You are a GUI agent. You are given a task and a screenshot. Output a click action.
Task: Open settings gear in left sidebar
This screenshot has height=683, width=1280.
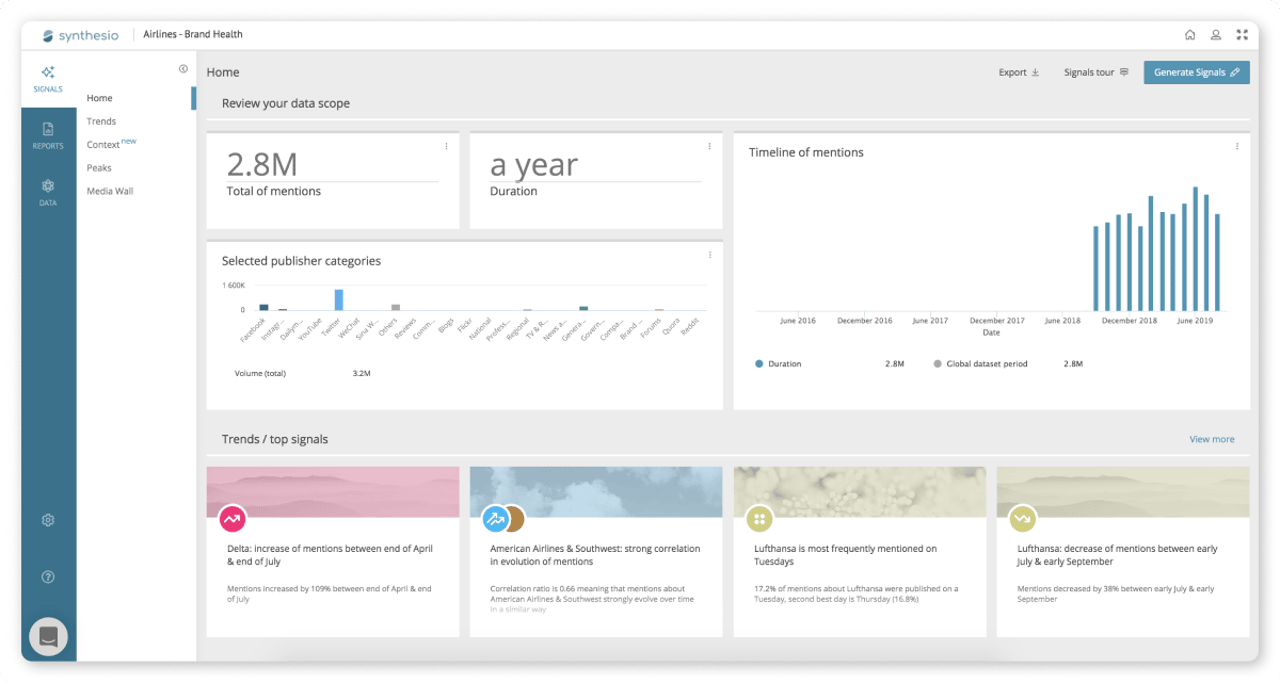(48, 520)
